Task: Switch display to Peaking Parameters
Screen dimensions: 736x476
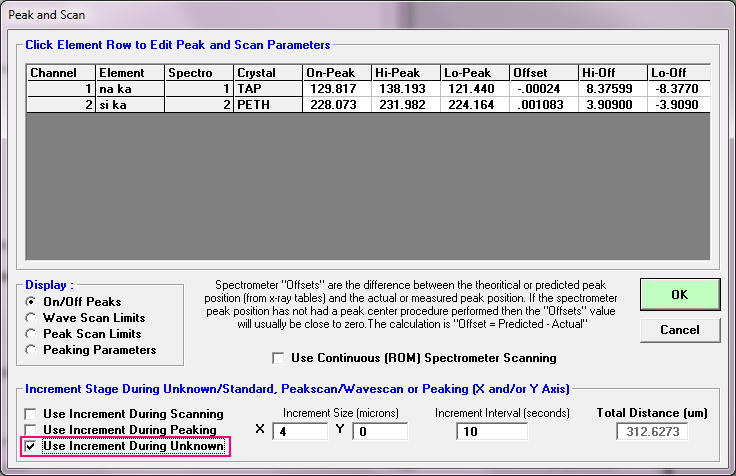Action: (x=32, y=350)
